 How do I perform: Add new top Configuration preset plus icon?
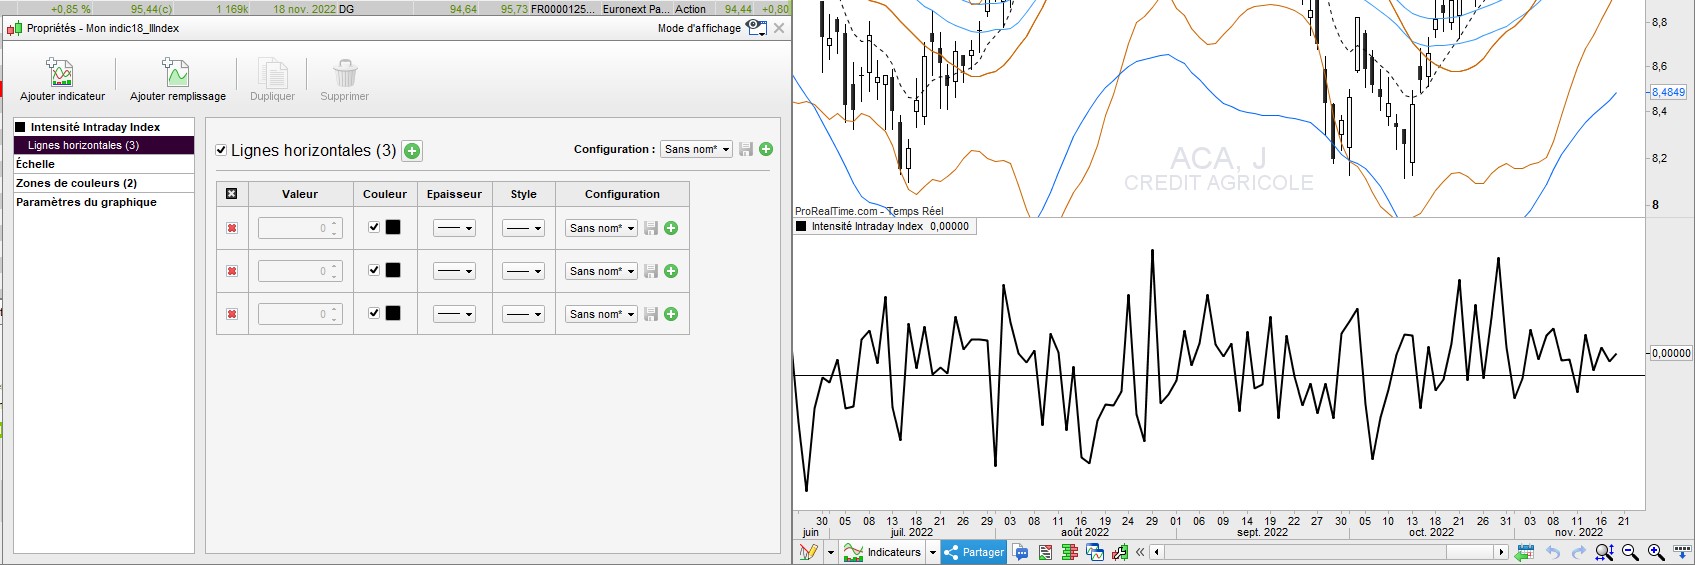pyautogui.click(x=766, y=149)
